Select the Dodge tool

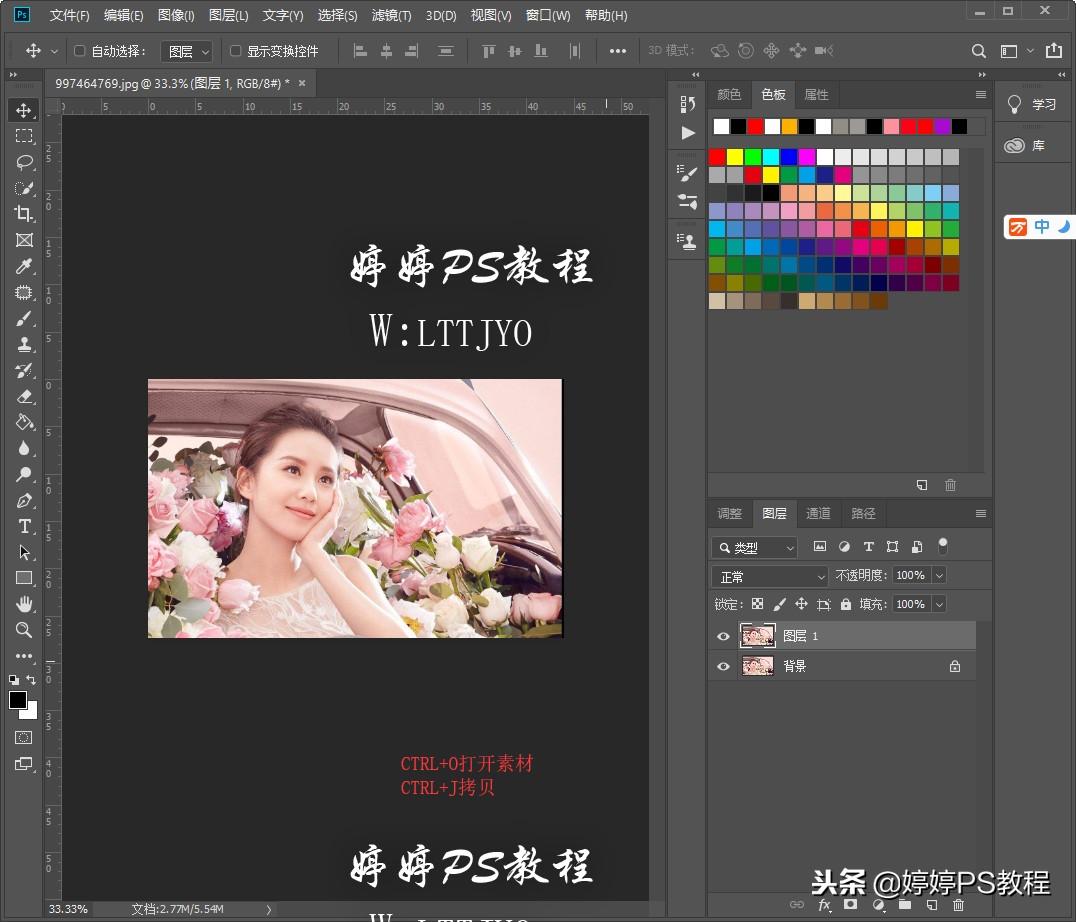tap(24, 474)
